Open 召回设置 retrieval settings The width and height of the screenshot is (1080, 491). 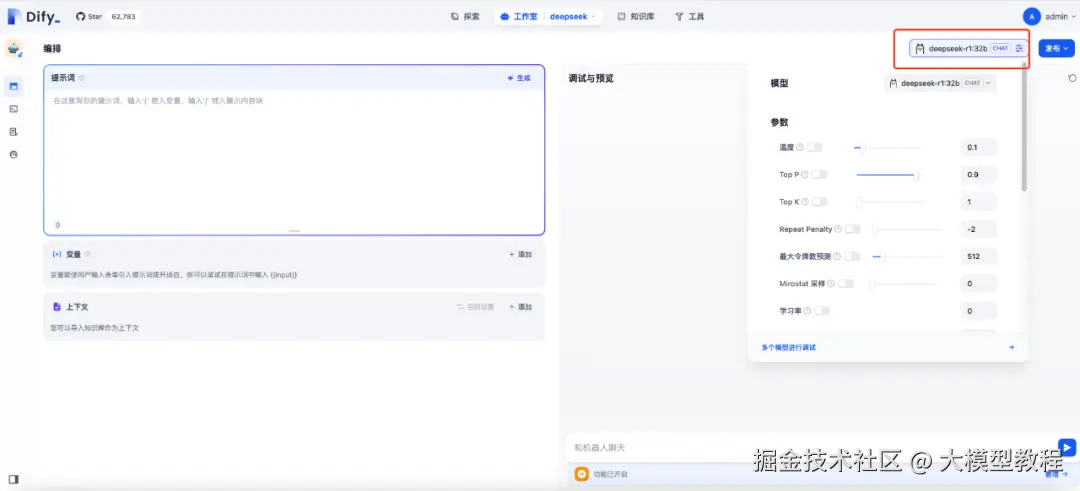[x=476, y=306]
